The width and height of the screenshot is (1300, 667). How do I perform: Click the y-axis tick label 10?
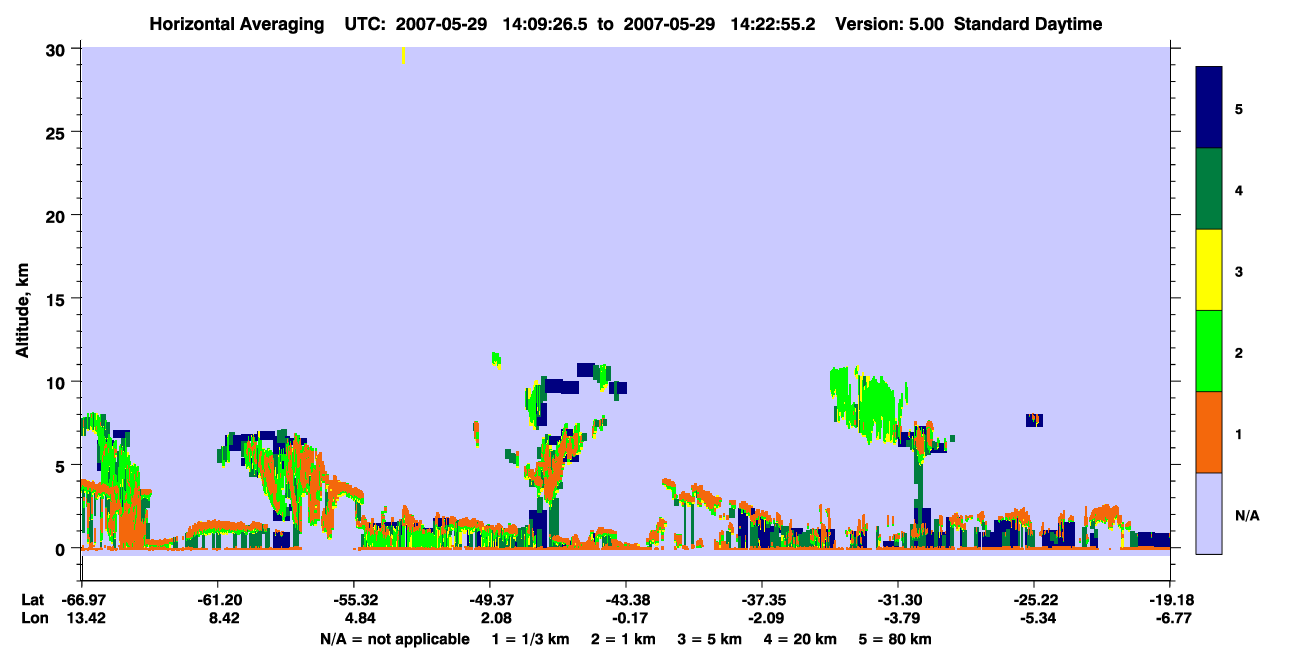pos(58,382)
